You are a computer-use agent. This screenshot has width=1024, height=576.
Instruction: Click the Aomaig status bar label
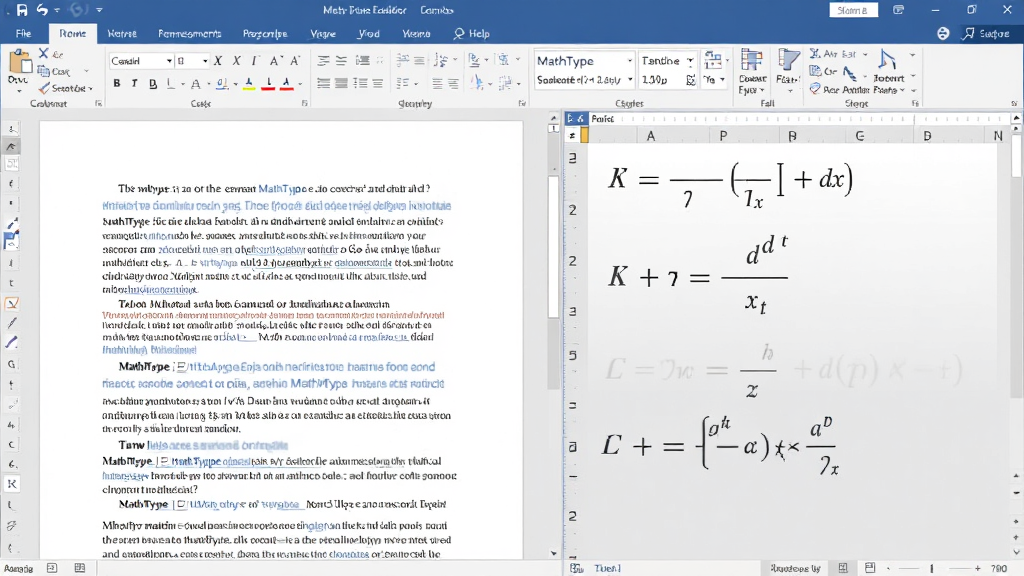point(18,568)
